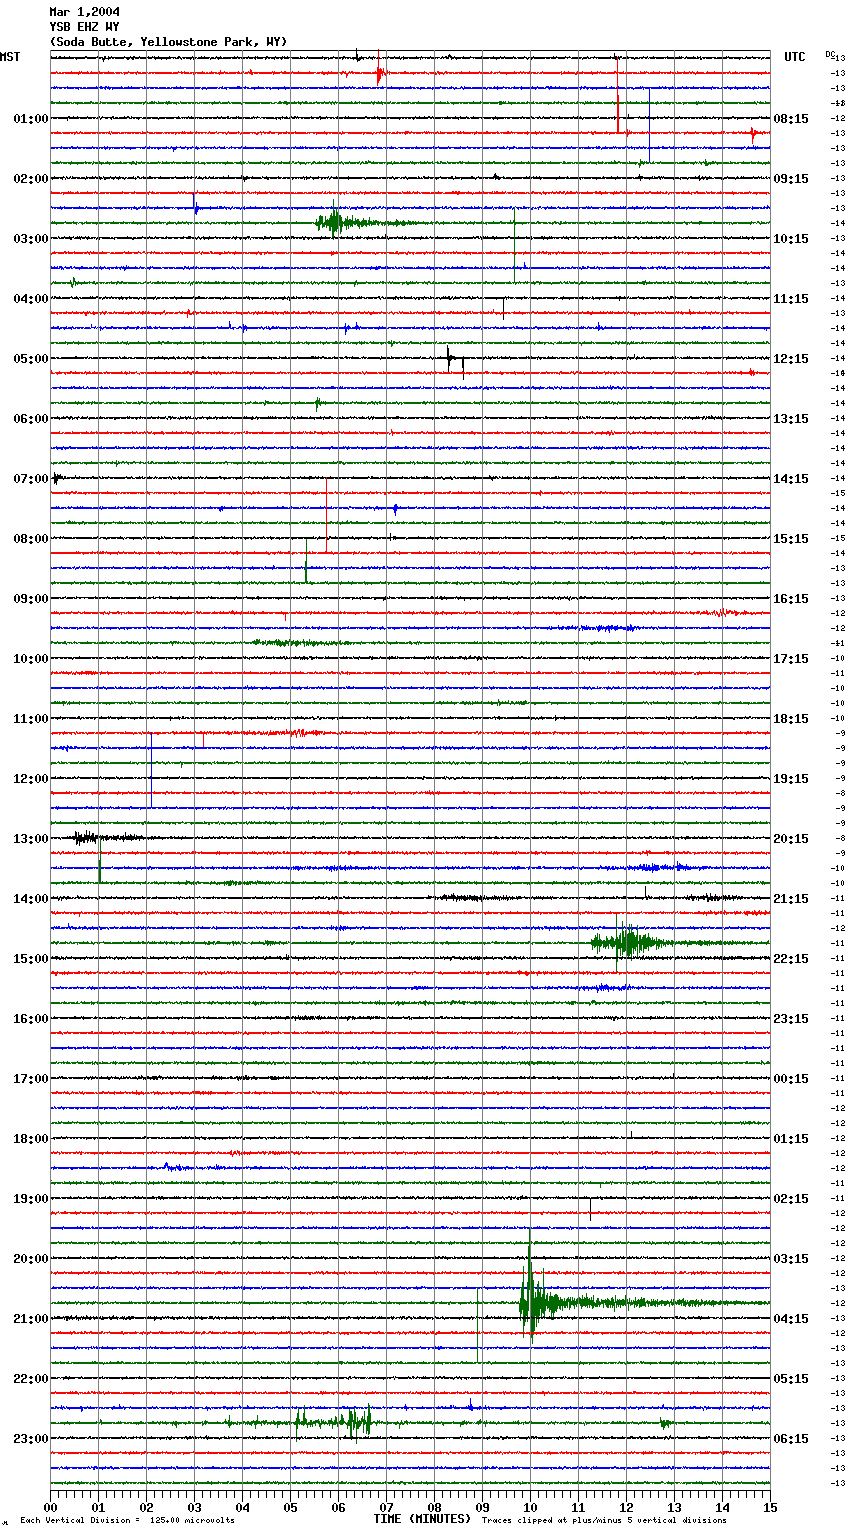Pick the '06:00' MST row label
Screen dimensions: 850x1534
pyautogui.click(x=31, y=419)
